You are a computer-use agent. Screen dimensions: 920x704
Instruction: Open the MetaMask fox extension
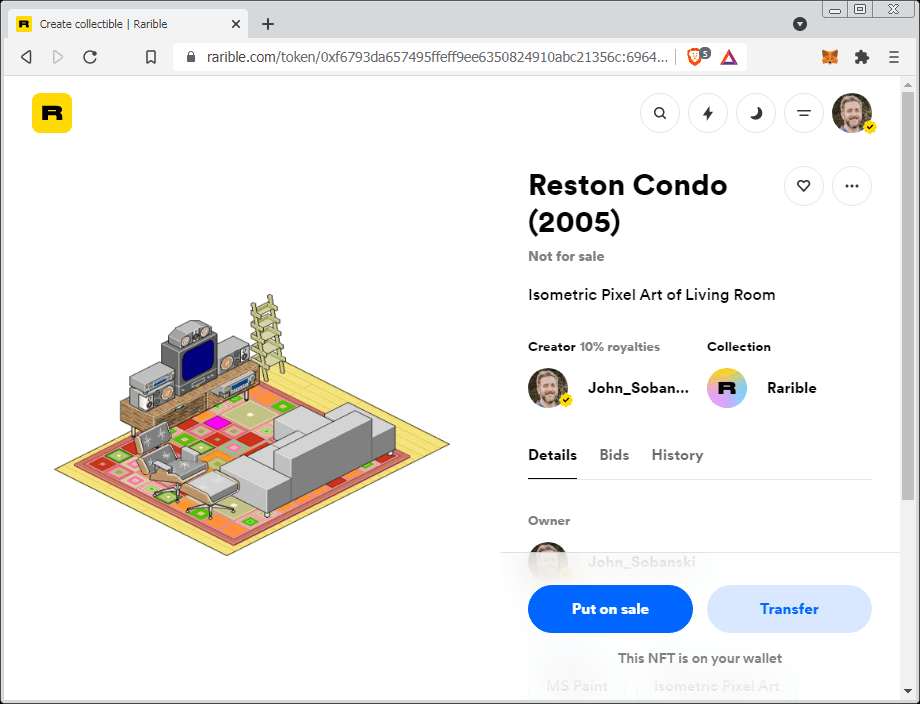830,57
